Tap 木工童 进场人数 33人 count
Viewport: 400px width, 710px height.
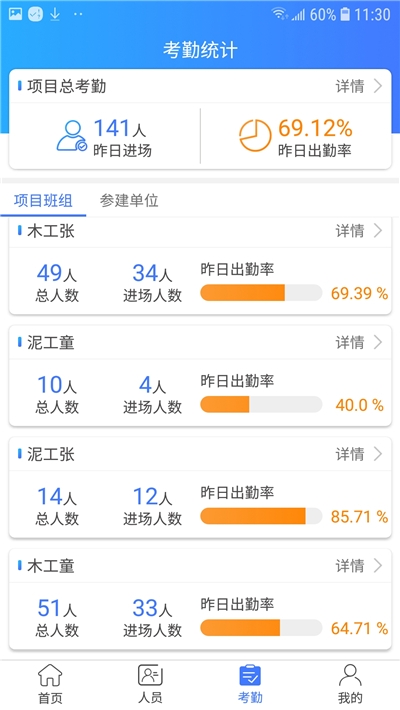pyautogui.click(x=152, y=608)
